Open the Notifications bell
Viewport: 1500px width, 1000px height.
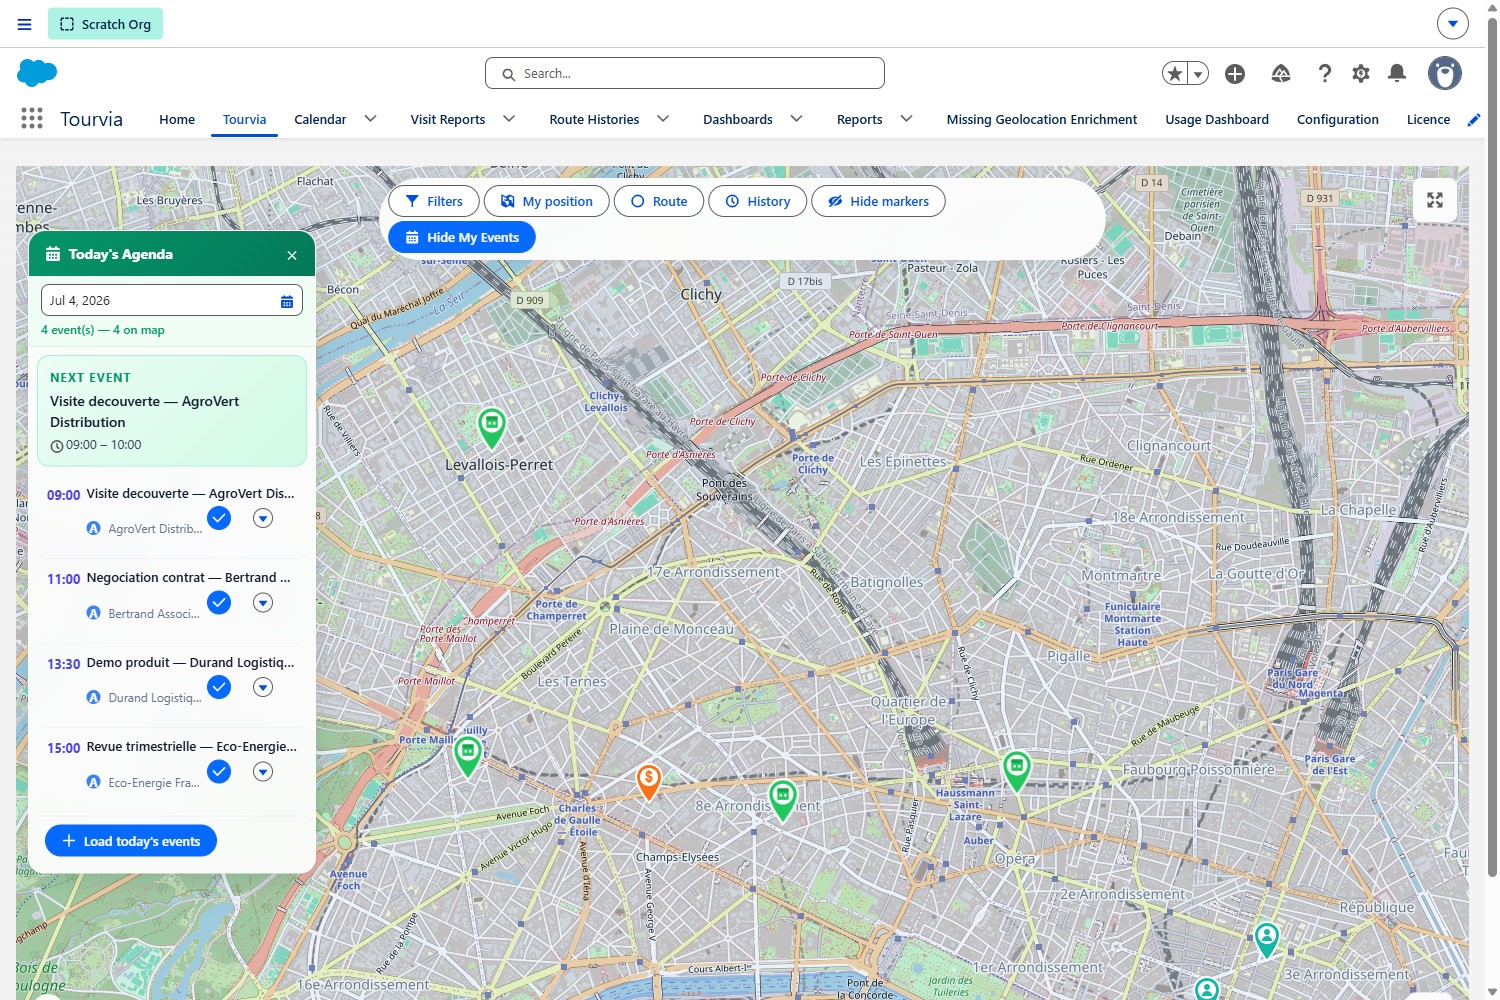click(x=1398, y=73)
